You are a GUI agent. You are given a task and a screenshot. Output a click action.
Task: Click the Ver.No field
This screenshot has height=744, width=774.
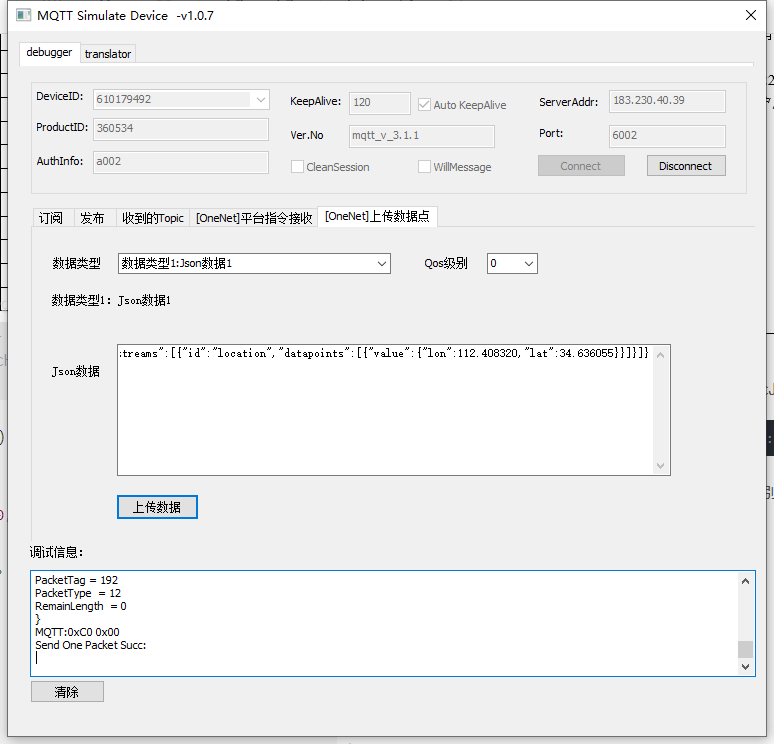(x=422, y=136)
